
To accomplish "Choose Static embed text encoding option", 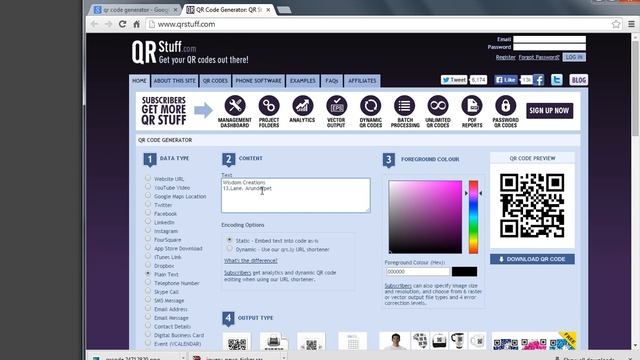I will pos(229,240).
